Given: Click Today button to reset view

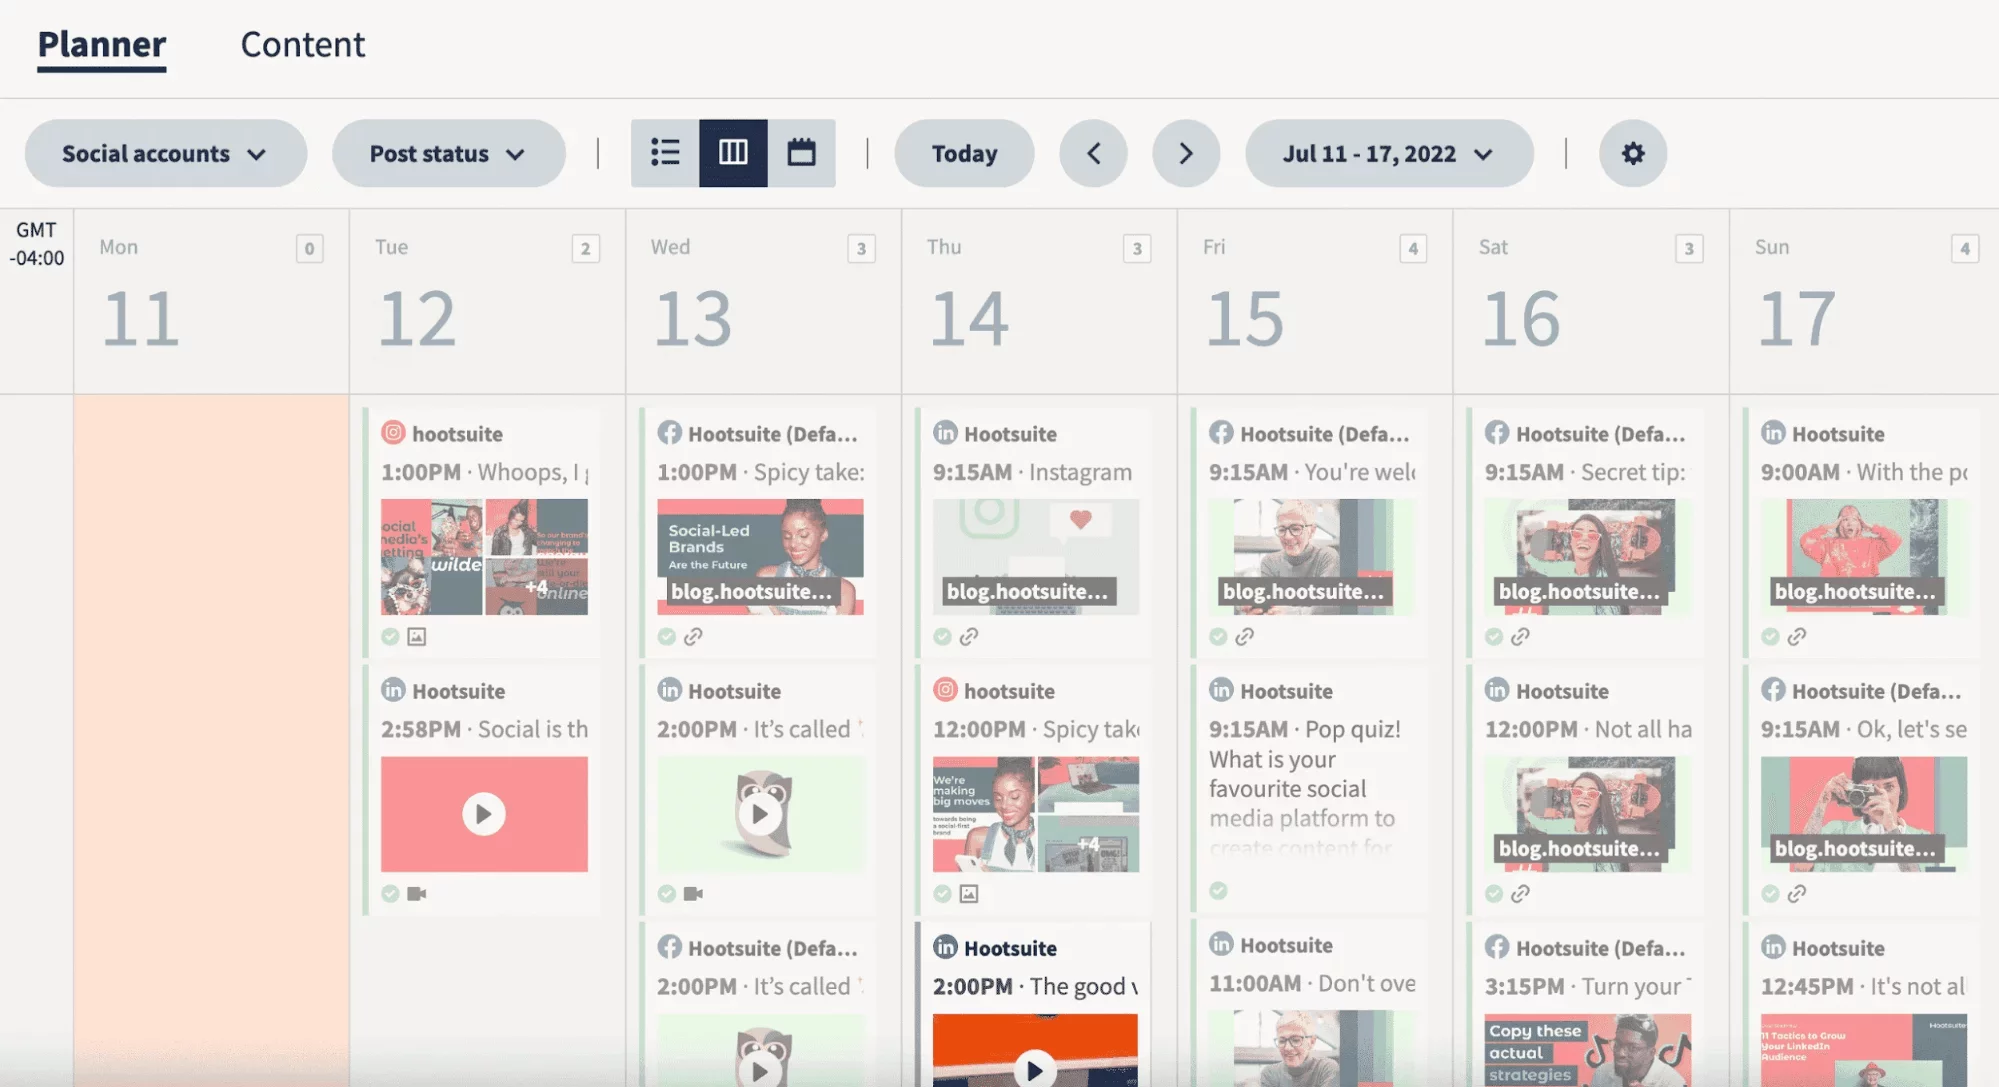Looking at the screenshot, I should coord(965,151).
